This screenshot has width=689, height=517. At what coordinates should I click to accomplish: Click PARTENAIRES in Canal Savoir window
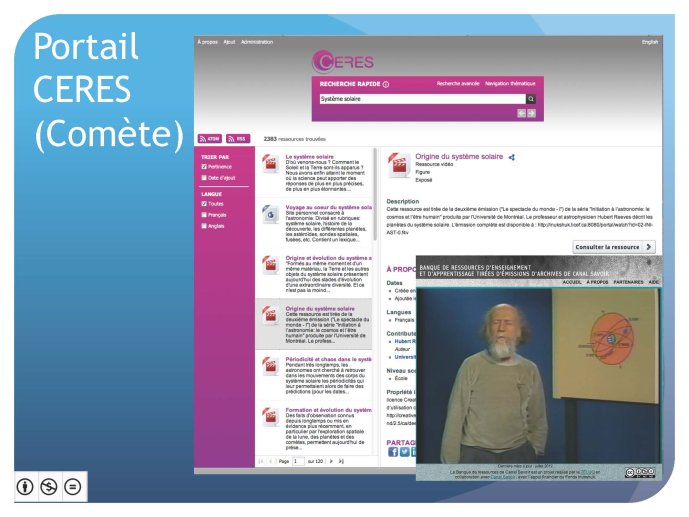click(628, 282)
